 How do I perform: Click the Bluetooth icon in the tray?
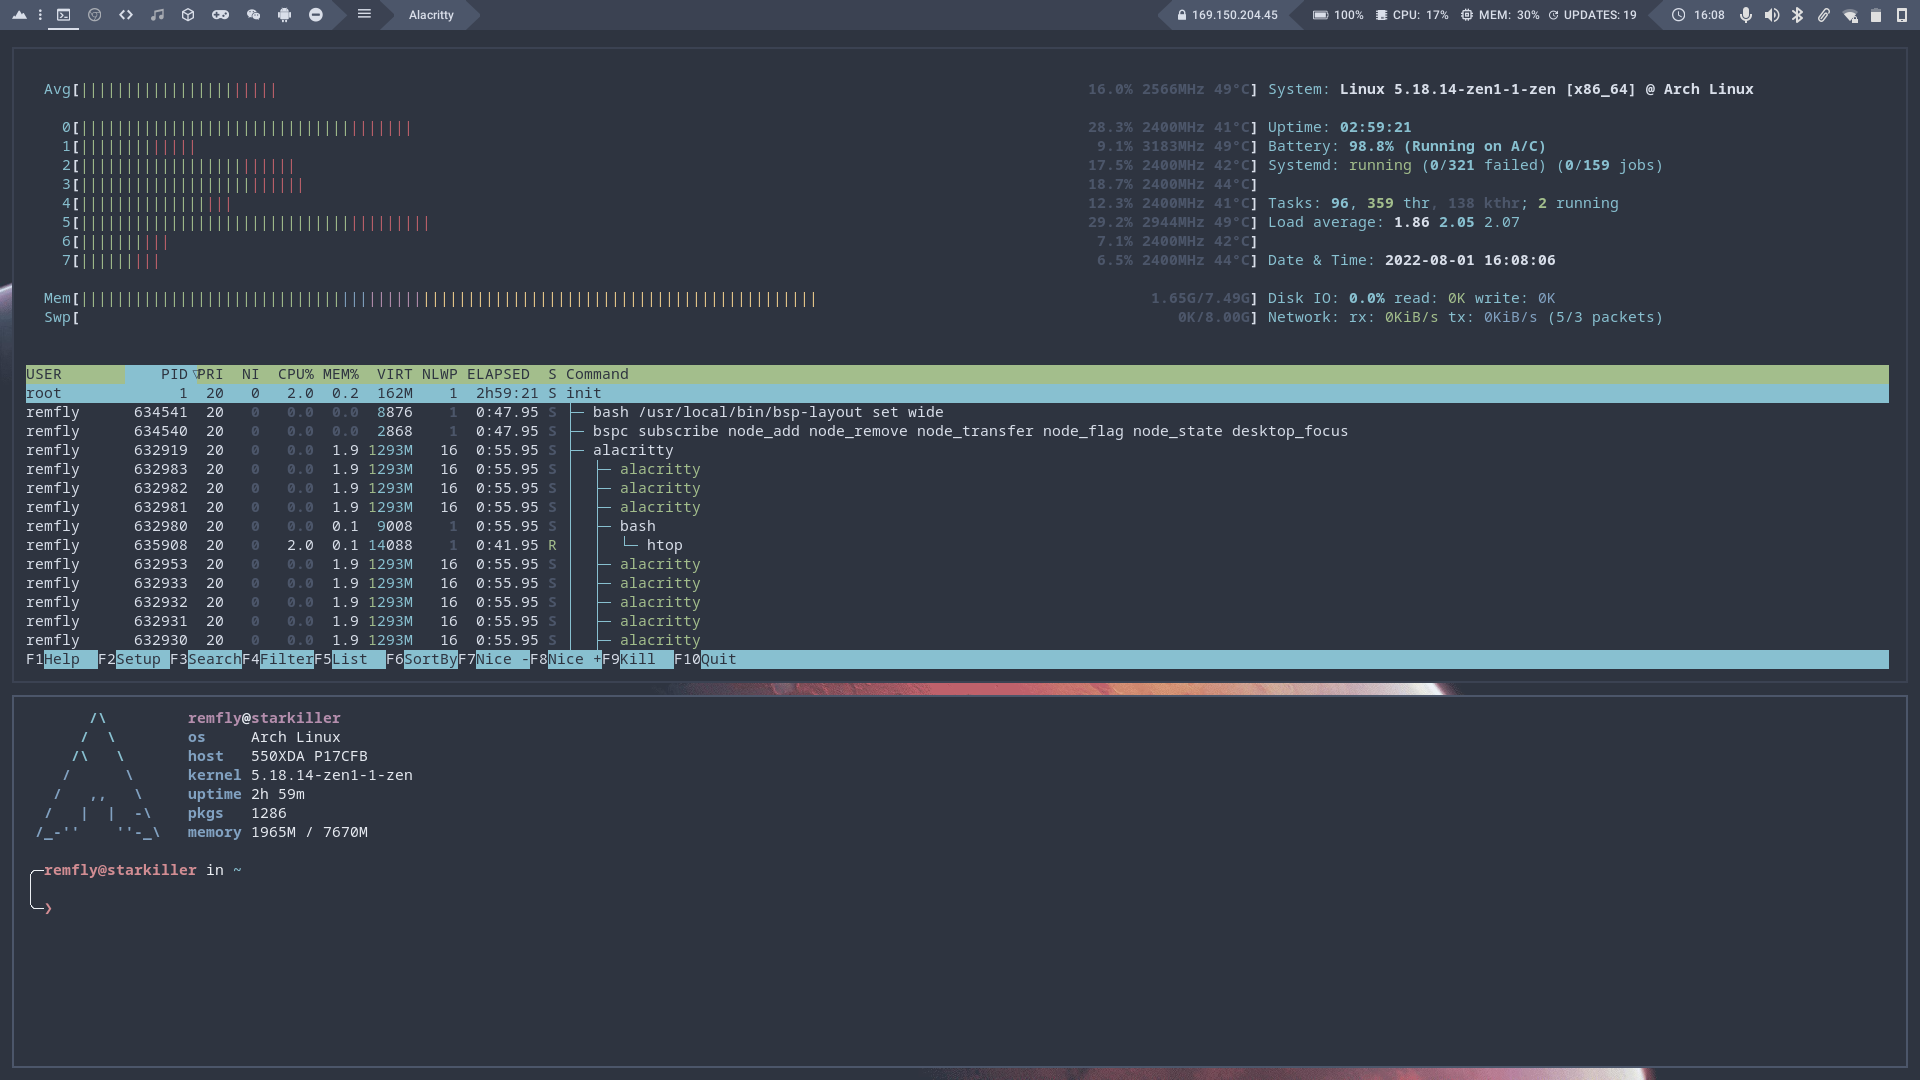coord(1797,15)
